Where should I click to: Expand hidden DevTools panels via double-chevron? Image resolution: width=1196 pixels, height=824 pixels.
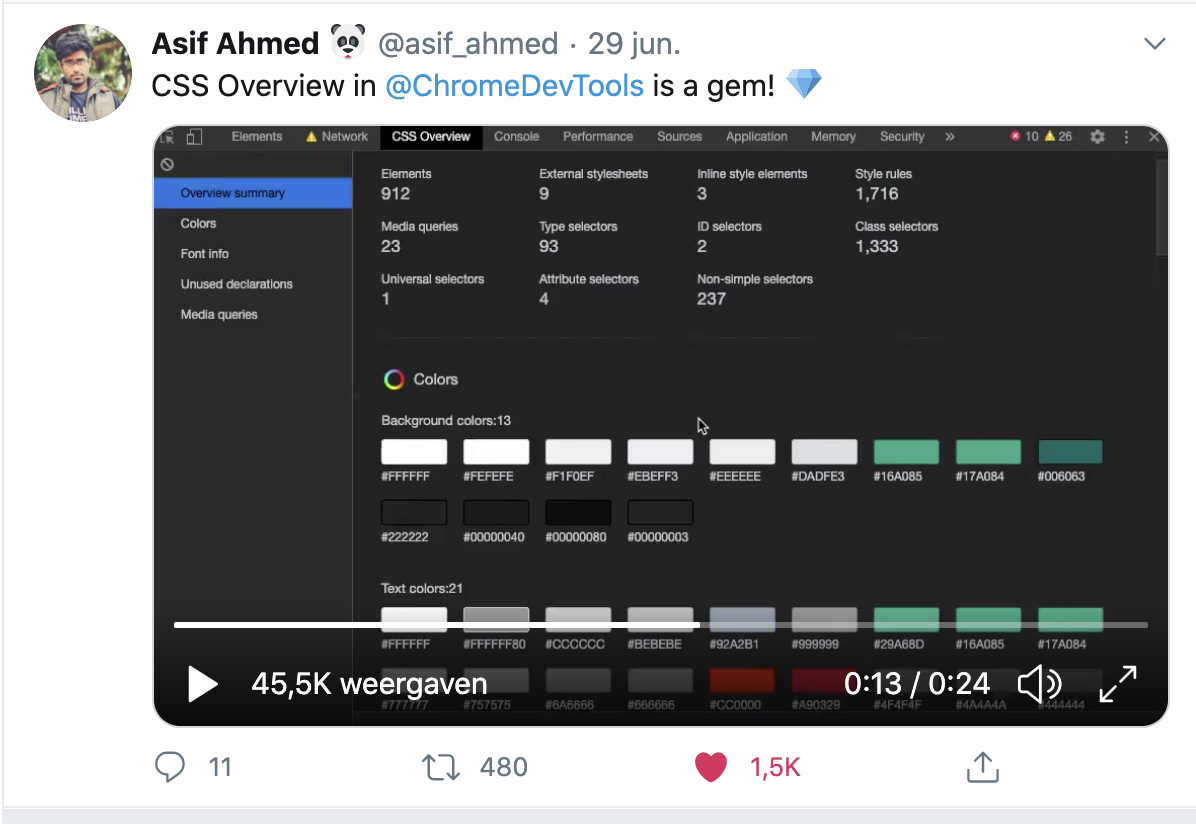[949, 137]
